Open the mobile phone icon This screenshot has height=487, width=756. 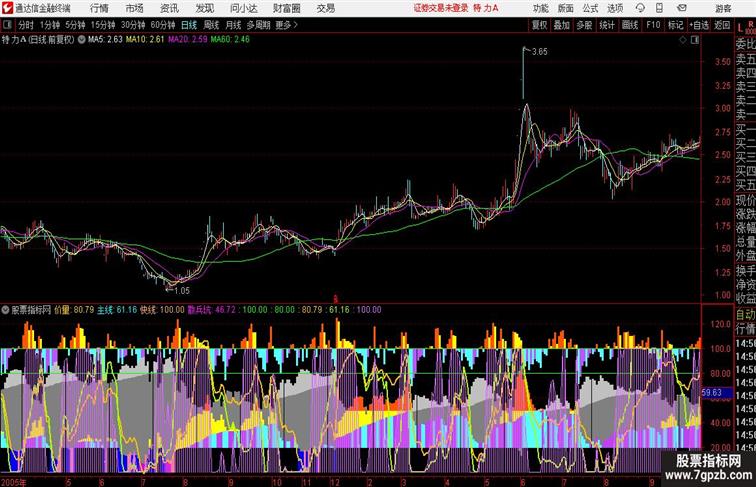click(x=660, y=8)
